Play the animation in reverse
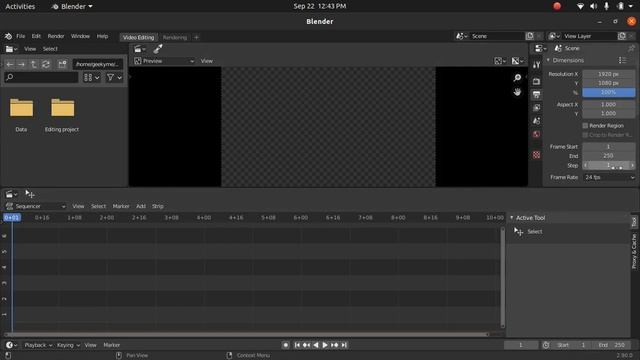 click(x=316, y=345)
